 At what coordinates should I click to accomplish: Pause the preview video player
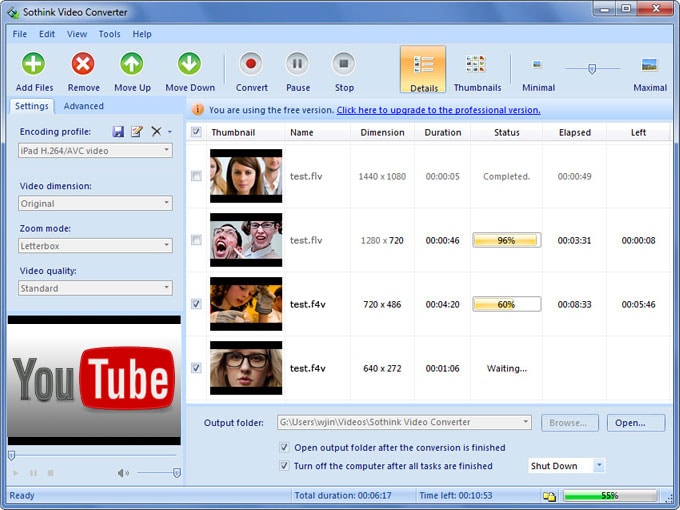(33, 473)
